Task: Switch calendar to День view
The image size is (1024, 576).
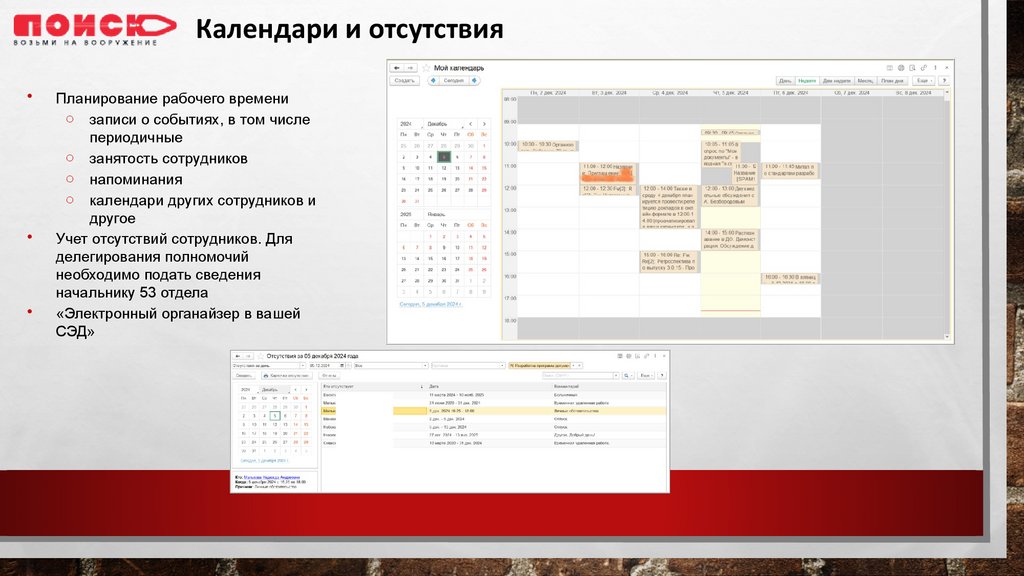Action: coord(785,81)
